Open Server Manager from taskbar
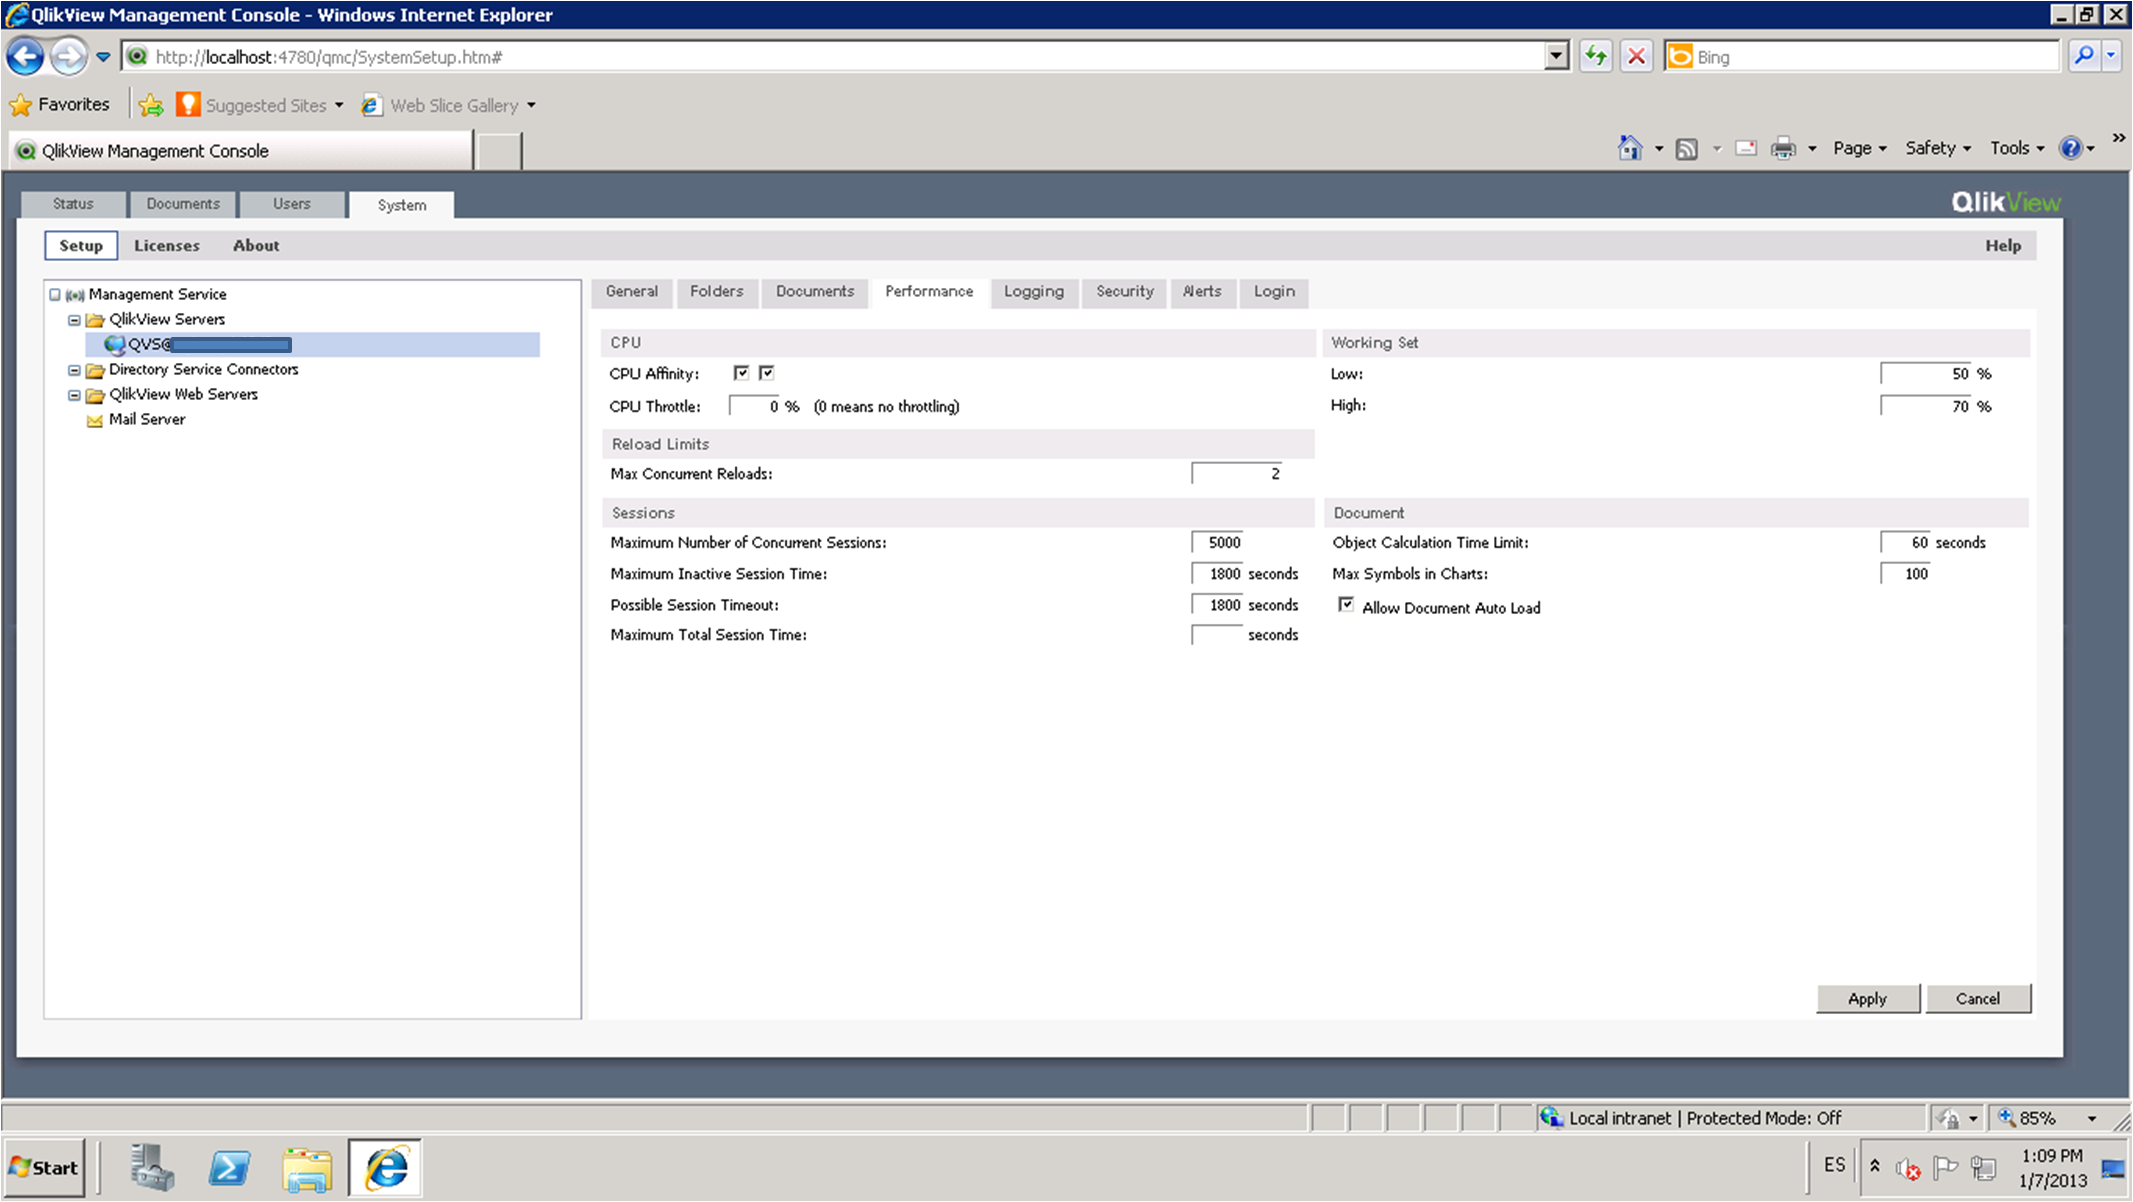 point(153,1167)
